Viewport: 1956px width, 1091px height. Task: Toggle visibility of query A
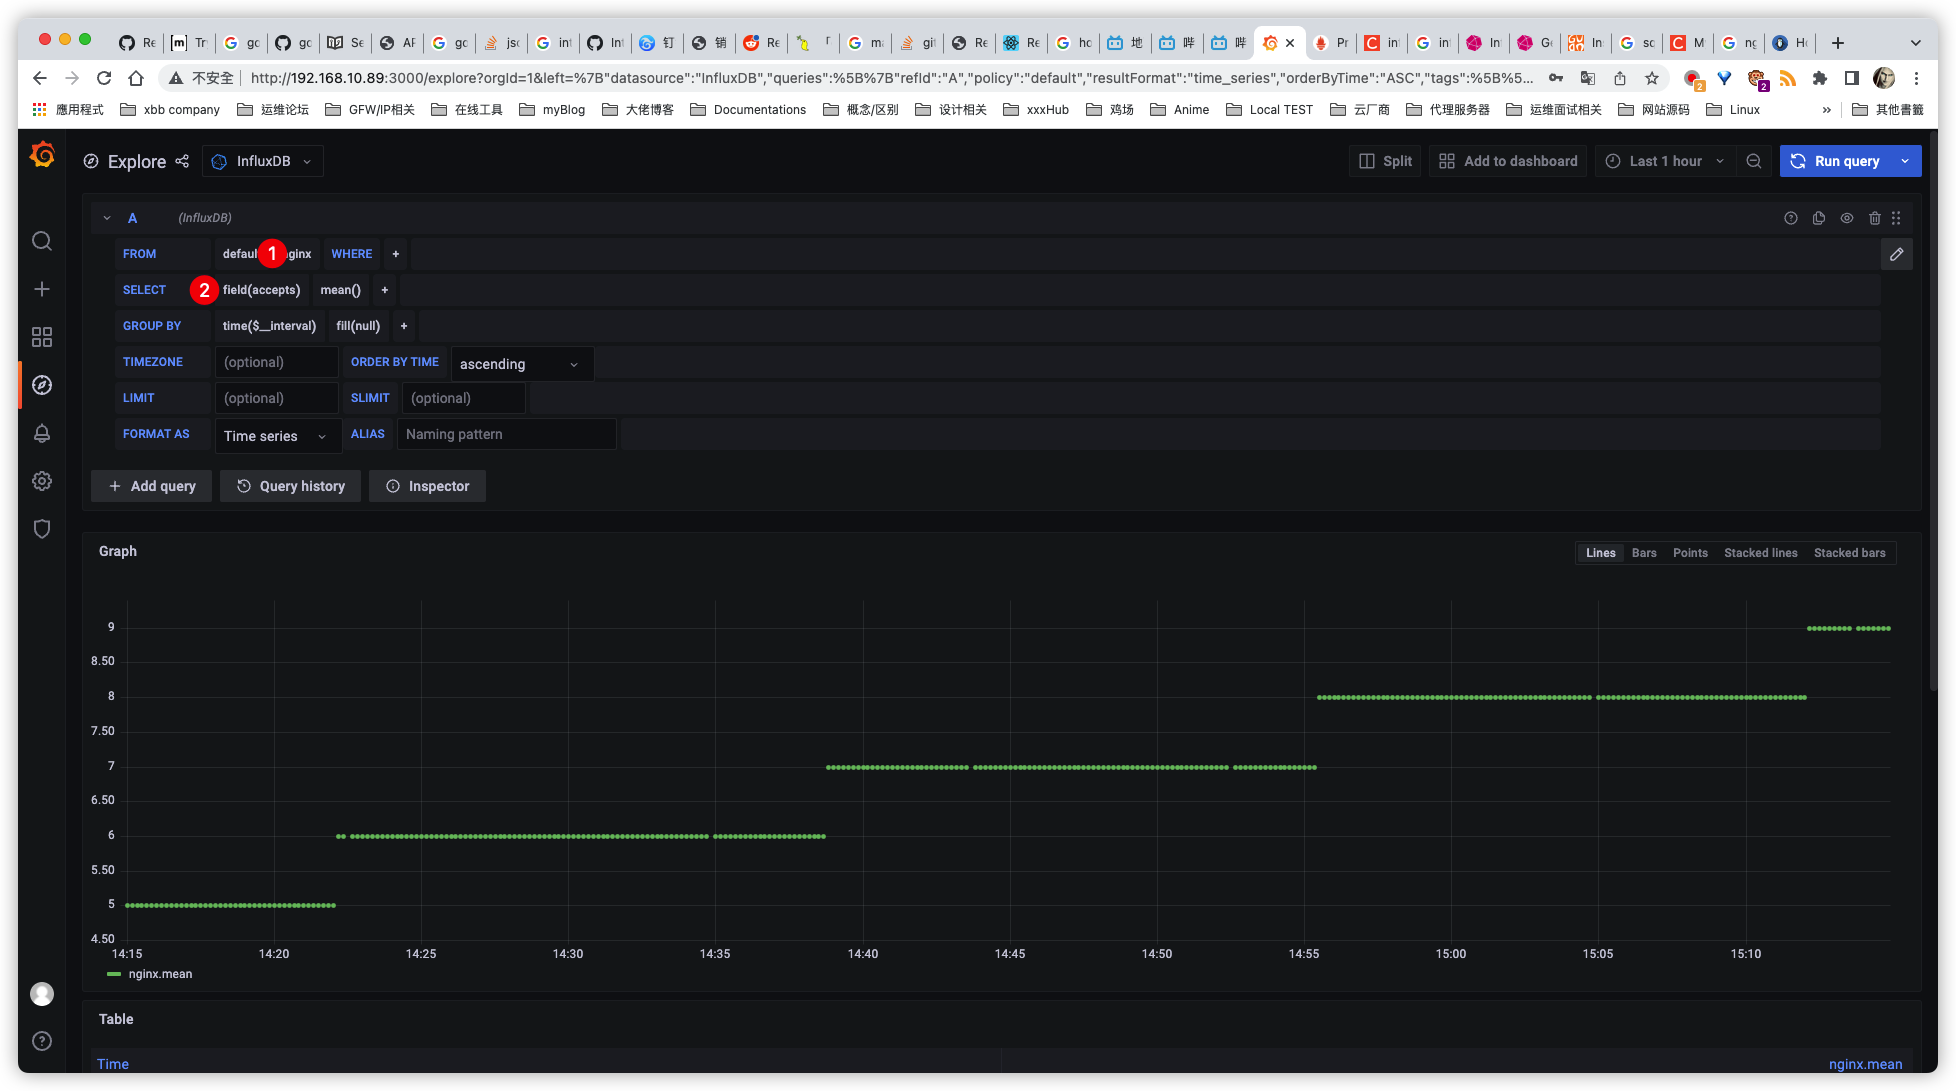point(1847,218)
